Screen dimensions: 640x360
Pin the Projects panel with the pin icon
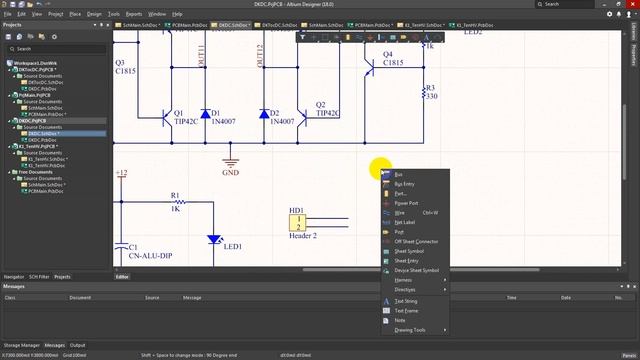coord(101,25)
